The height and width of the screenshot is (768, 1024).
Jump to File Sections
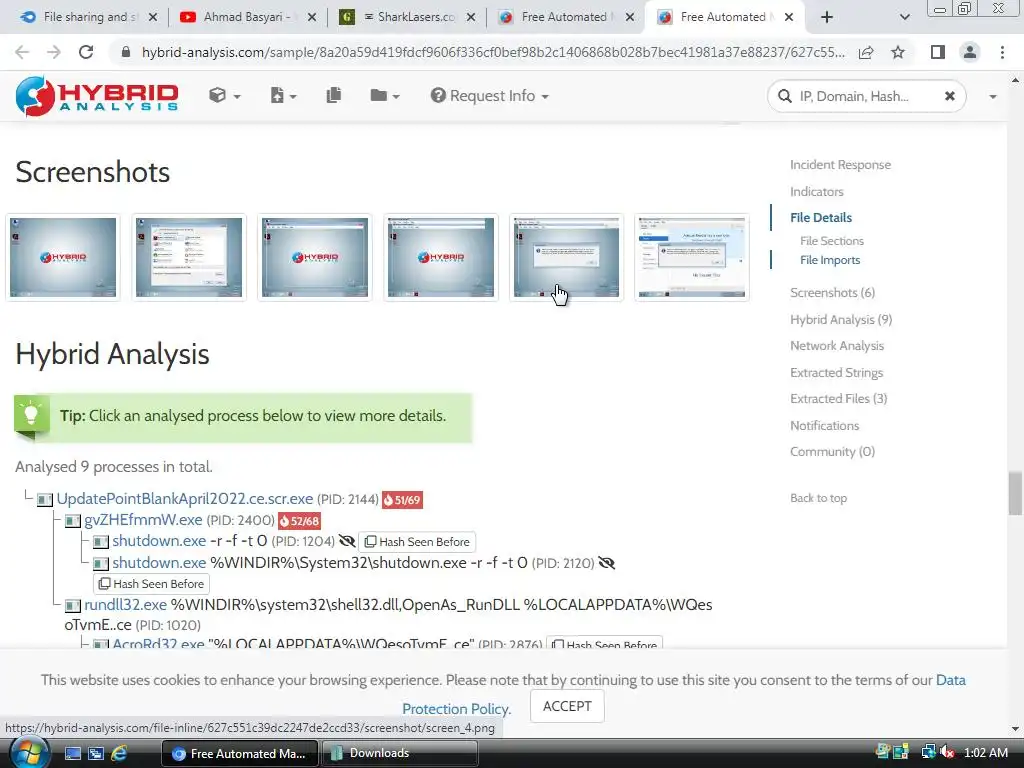[x=831, y=241]
